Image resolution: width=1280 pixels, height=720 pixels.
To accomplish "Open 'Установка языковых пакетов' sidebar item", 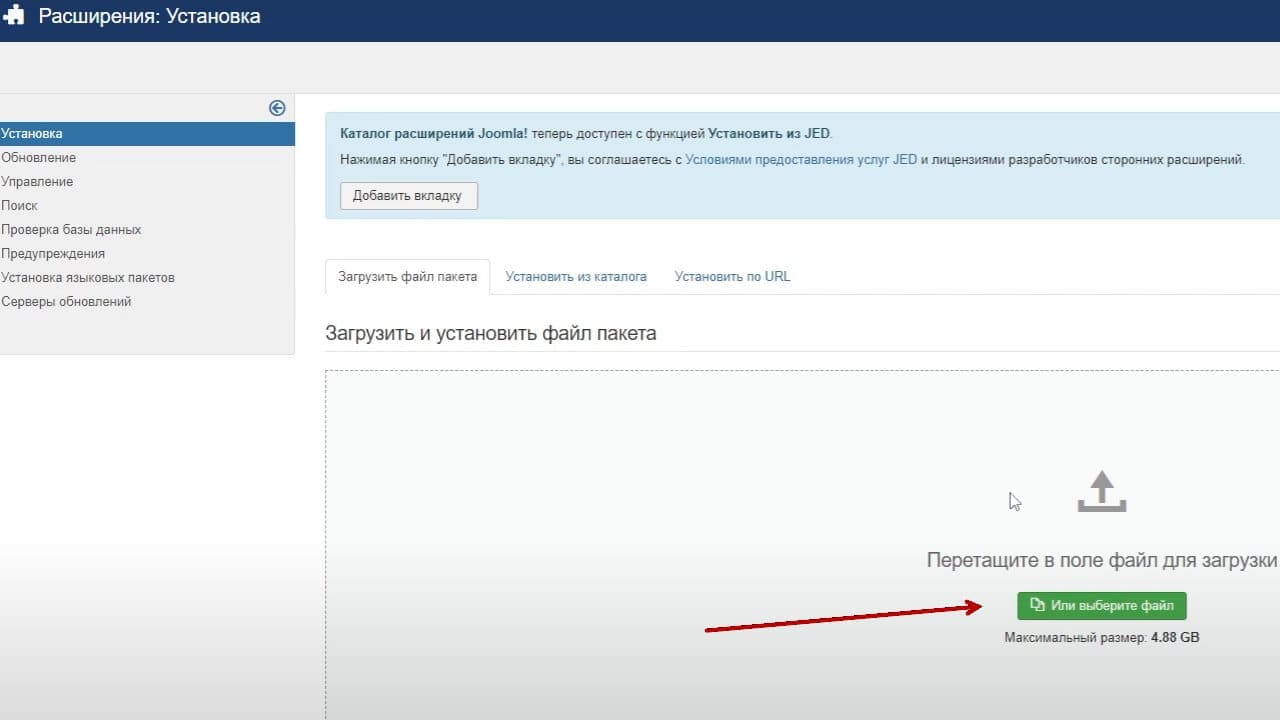I will [x=88, y=278].
